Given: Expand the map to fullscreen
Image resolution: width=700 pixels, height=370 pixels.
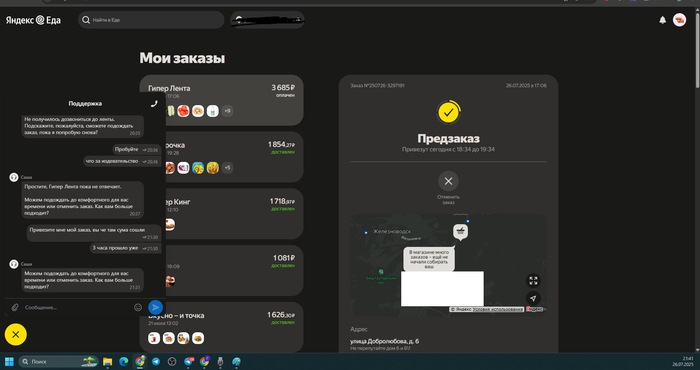Looking at the screenshot, I should [533, 281].
